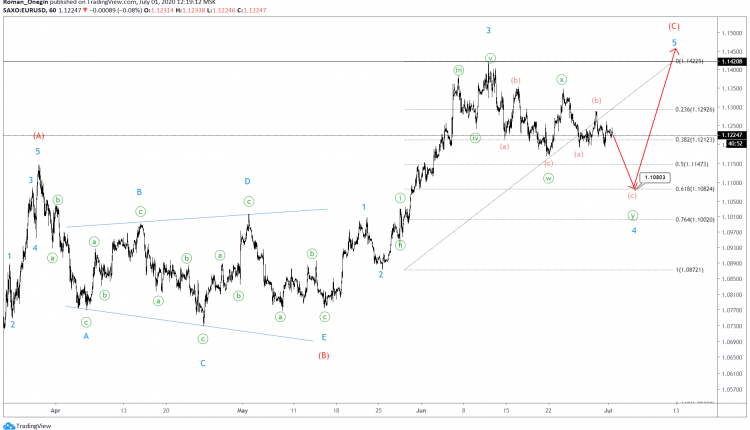Click the 40:52 bar countdown label
Screen dimensions: 750x430
click(x=736, y=143)
